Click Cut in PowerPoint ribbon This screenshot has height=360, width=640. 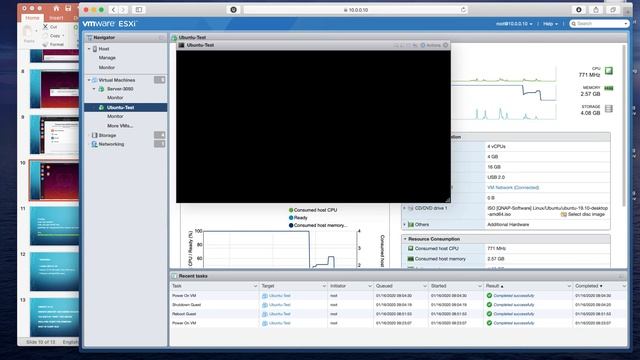click(x=50, y=27)
